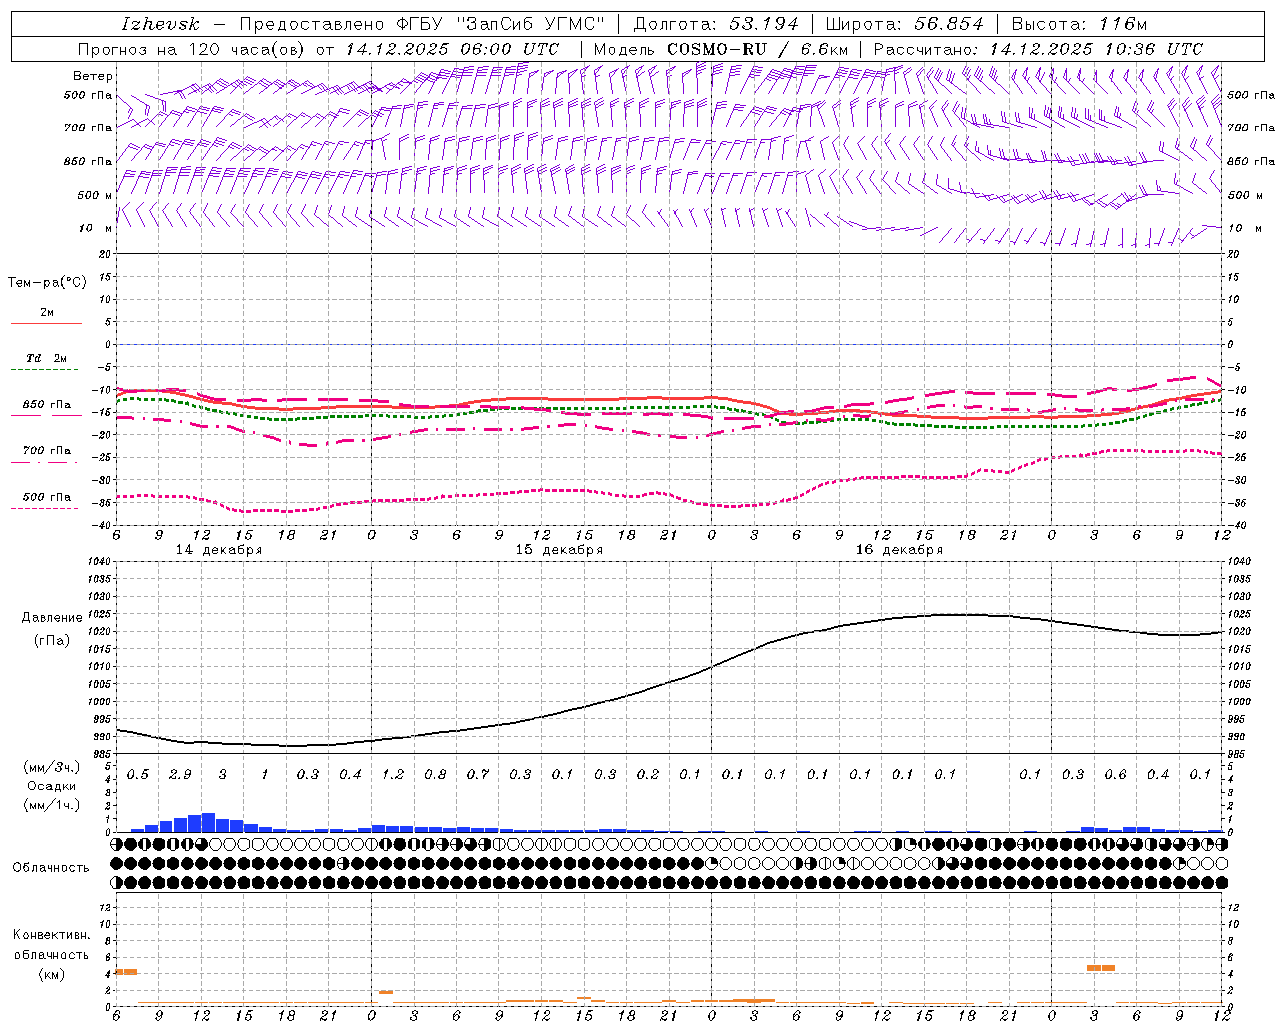Click the Izhevsk station name in the header

tap(160, 24)
